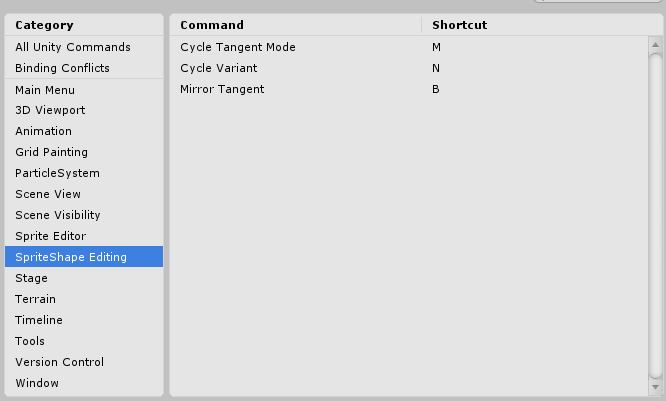Click scrollbar down arrow in command list
The width and height of the screenshot is (666, 401).
tap(656, 386)
